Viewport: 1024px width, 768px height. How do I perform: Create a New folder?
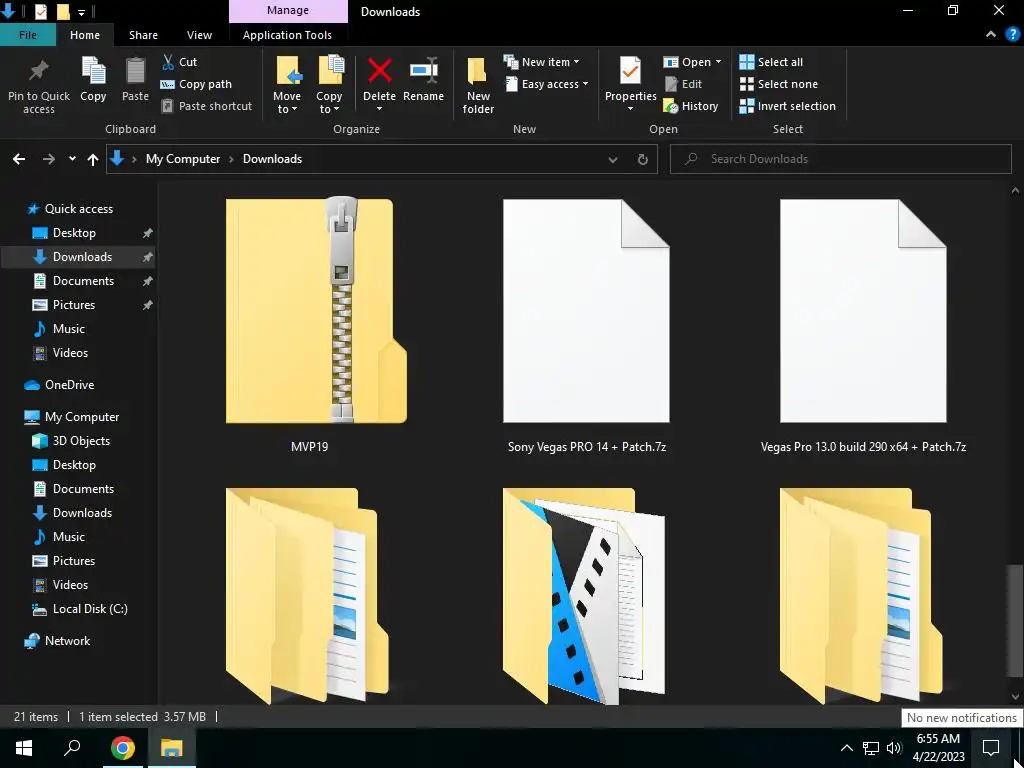[x=478, y=86]
